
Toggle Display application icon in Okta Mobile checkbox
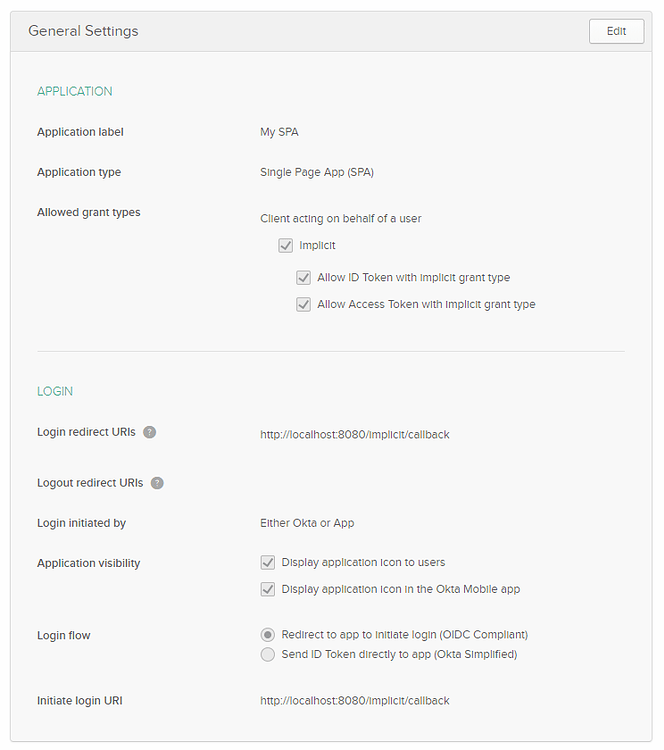(x=268, y=590)
